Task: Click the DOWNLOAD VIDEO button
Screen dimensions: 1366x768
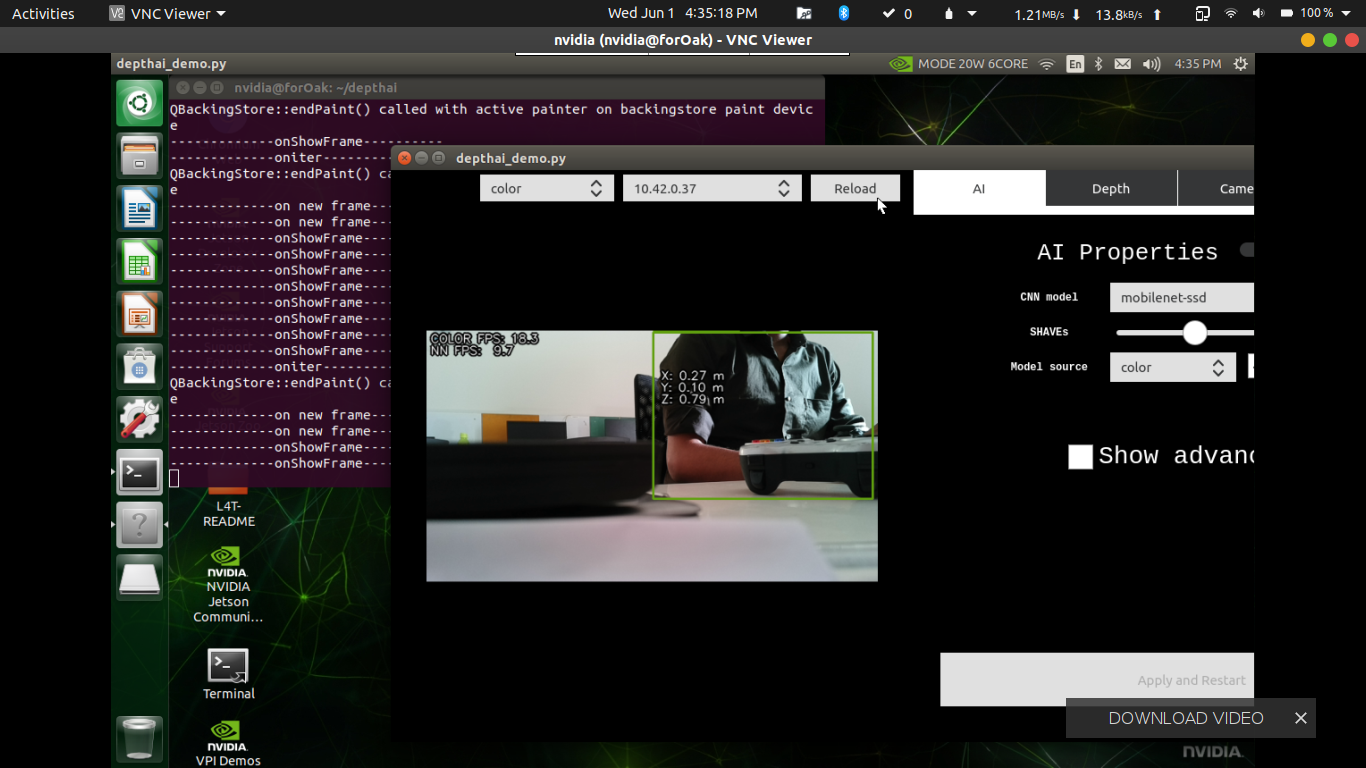Action: pyautogui.click(x=1185, y=718)
